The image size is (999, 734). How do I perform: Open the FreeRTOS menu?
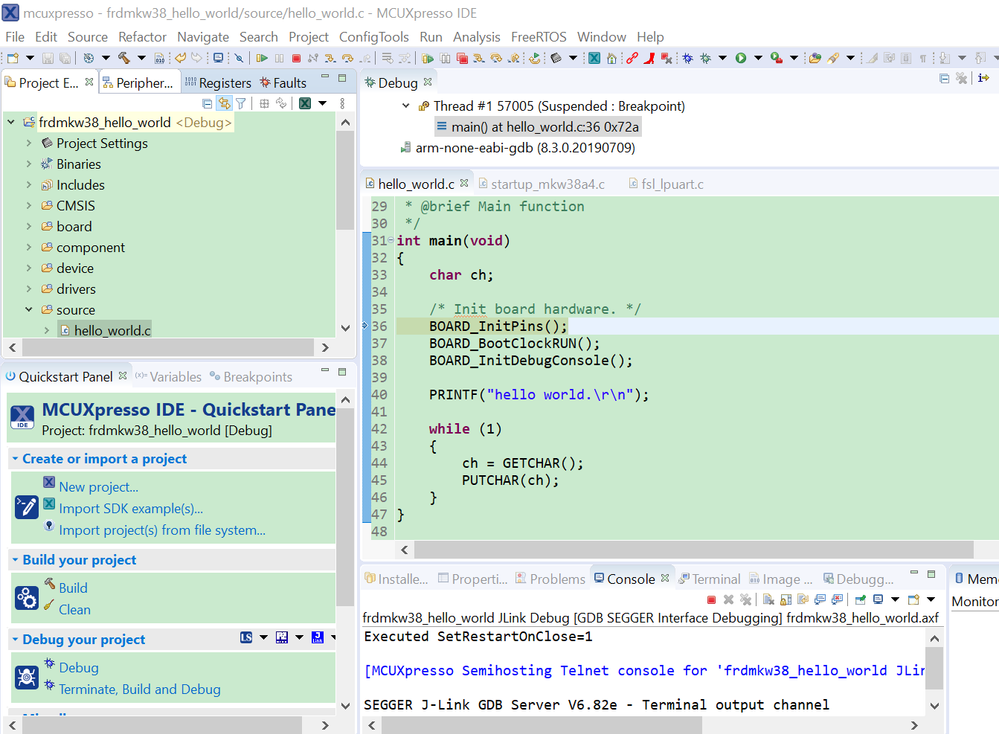pyautogui.click(x=538, y=37)
